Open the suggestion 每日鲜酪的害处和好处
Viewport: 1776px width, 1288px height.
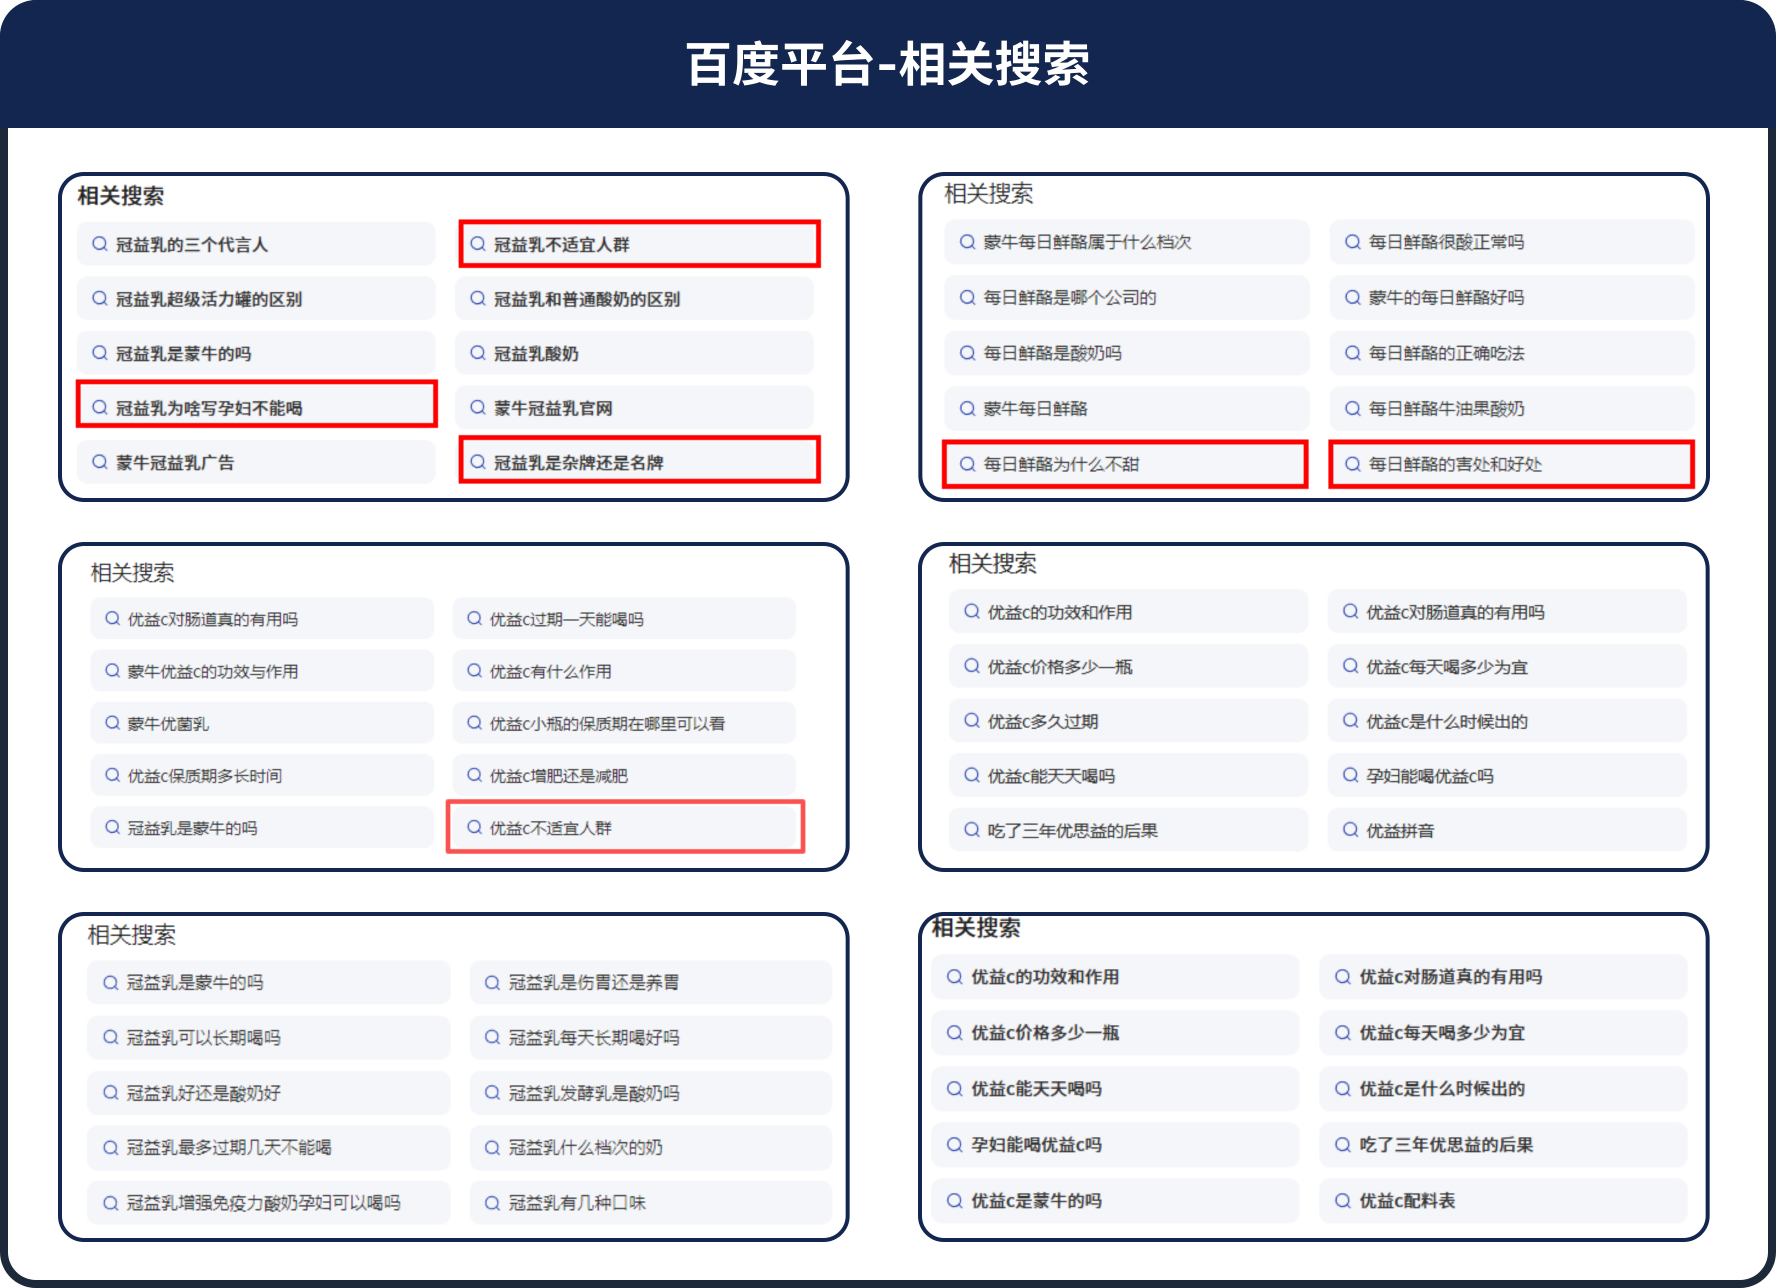pos(1511,464)
